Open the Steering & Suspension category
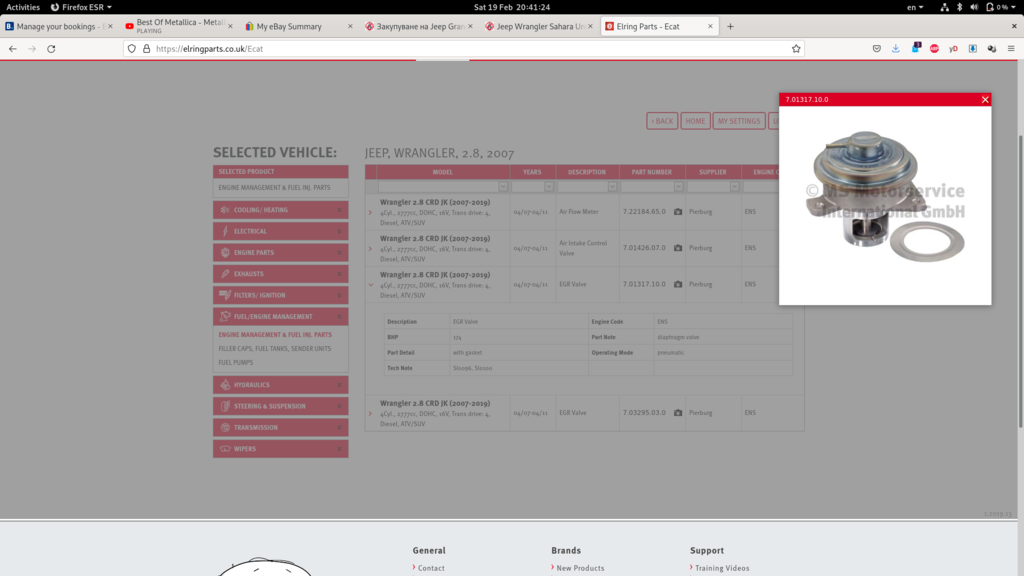Viewport: 1024px width, 576px height. coord(280,406)
